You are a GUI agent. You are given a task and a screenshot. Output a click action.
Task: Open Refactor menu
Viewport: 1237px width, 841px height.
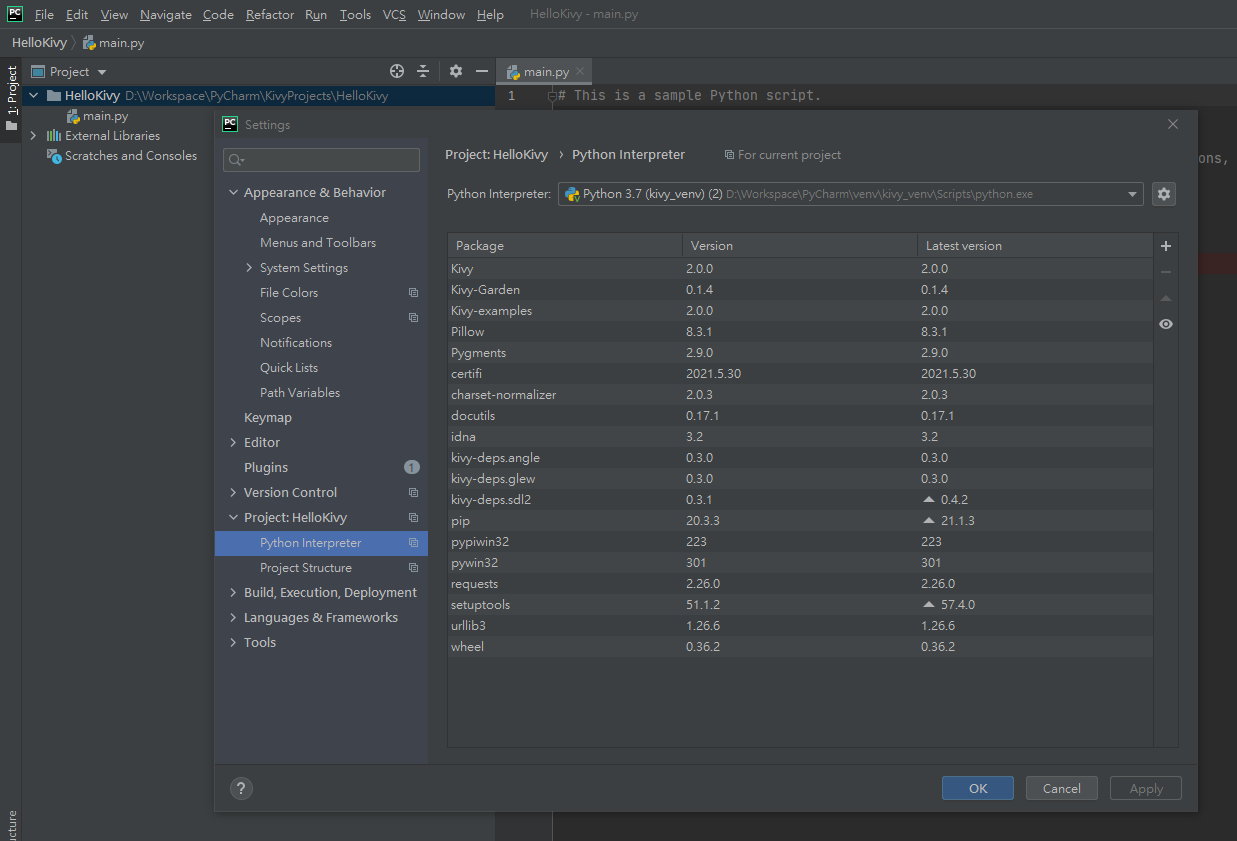pos(270,15)
